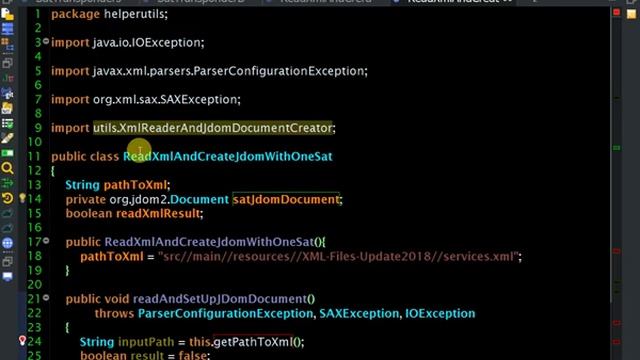This screenshot has width=640, height=360.
Task: Open the Search magnifier view icon
Action: click(x=7, y=168)
